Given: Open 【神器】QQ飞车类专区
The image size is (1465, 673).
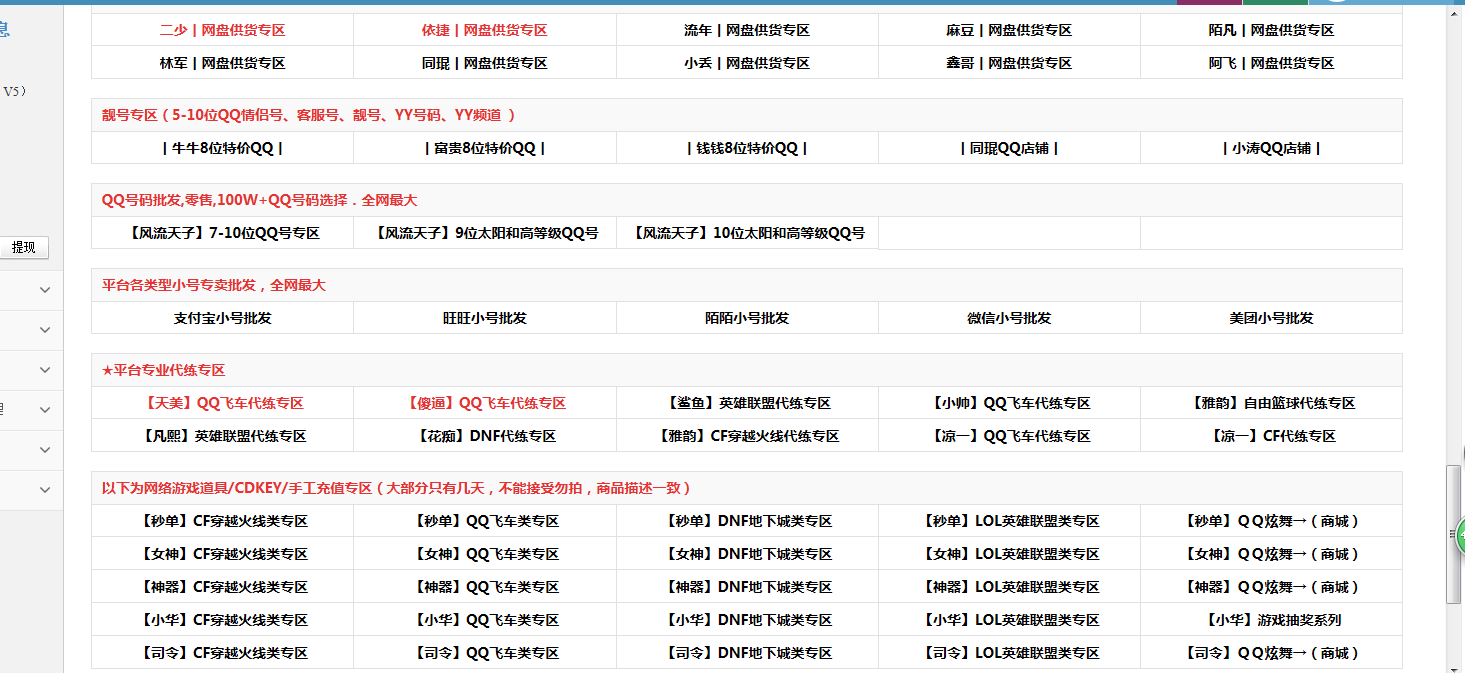Looking at the screenshot, I should 484,587.
